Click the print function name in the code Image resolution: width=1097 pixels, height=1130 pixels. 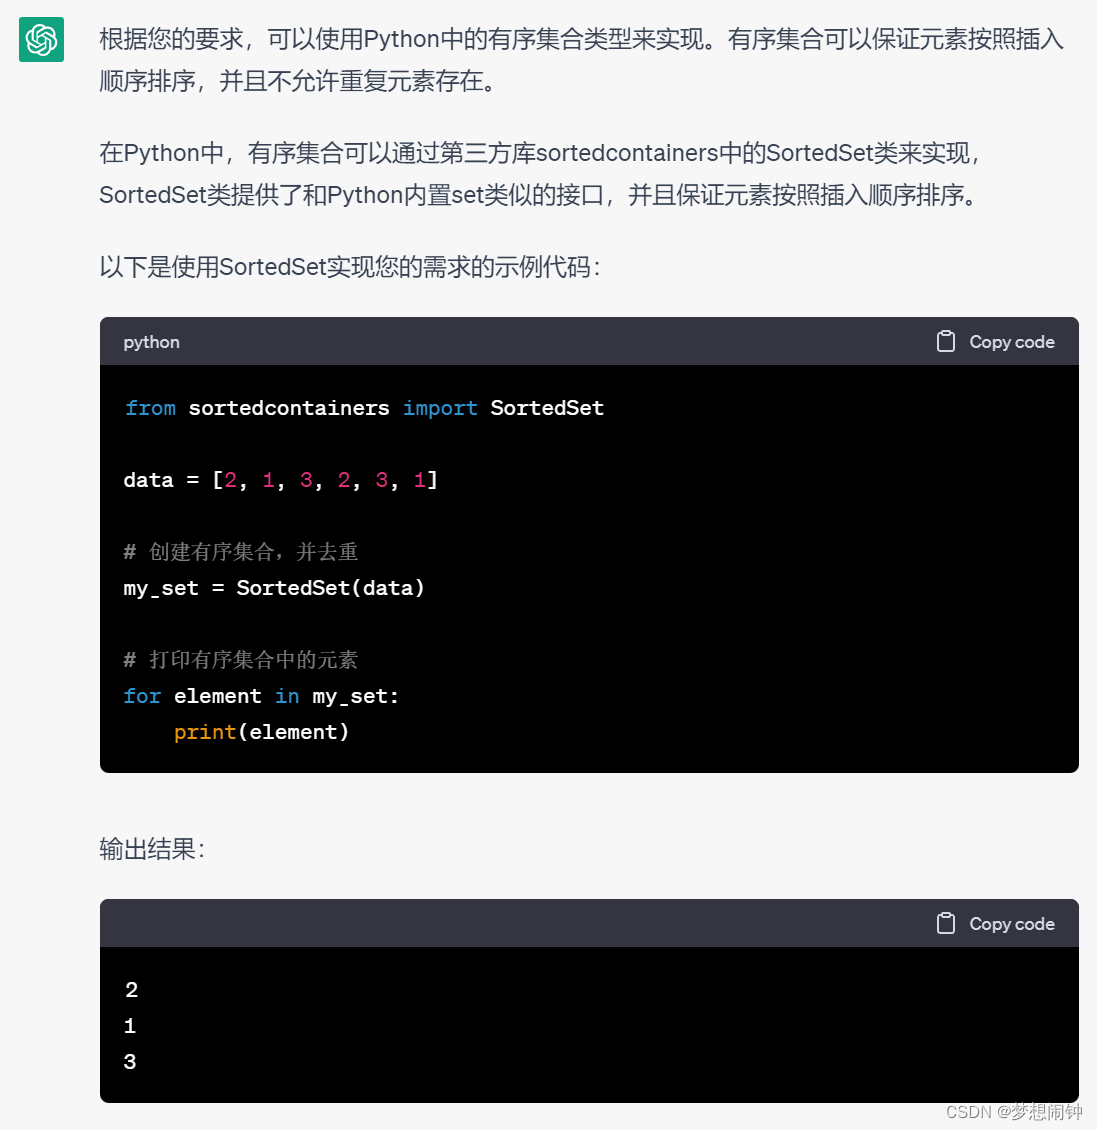205,731
